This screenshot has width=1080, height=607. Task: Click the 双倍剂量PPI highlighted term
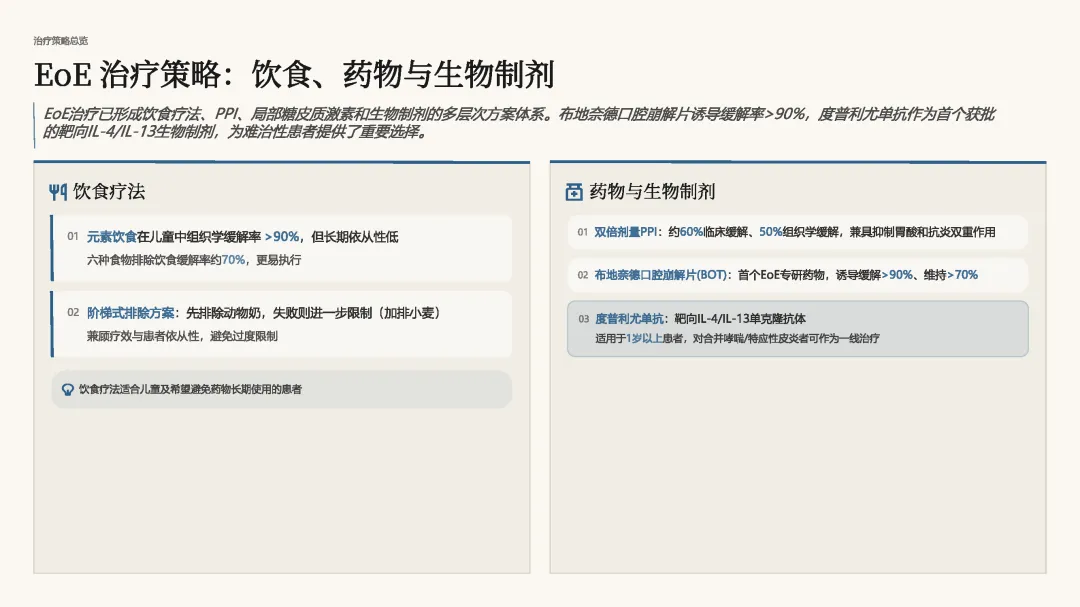[x=625, y=232]
